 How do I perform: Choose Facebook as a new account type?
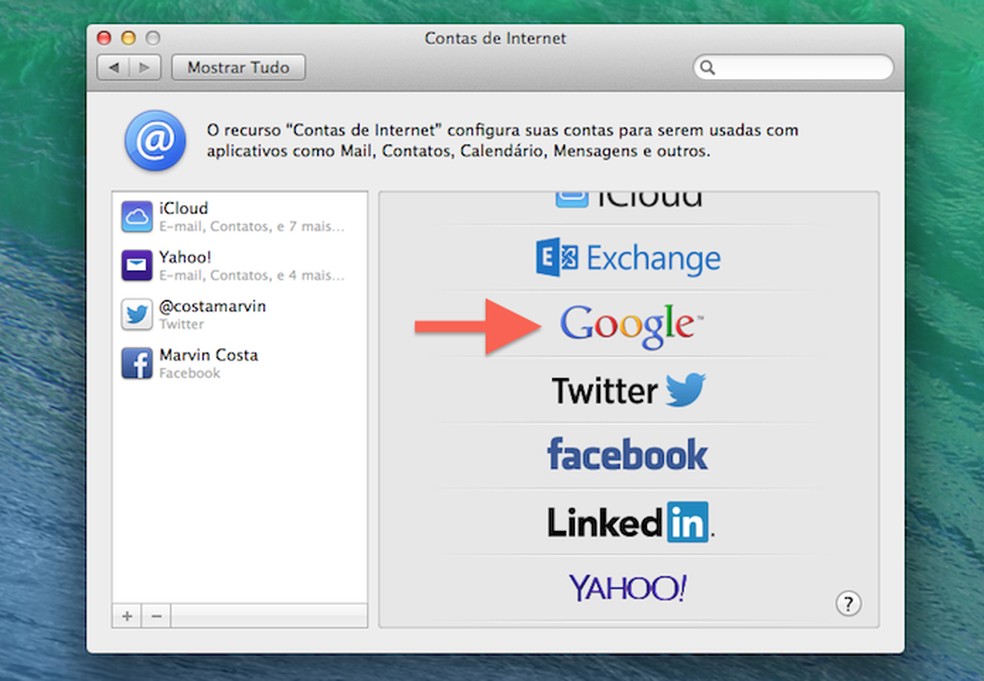pyautogui.click(x=627, y=455)
